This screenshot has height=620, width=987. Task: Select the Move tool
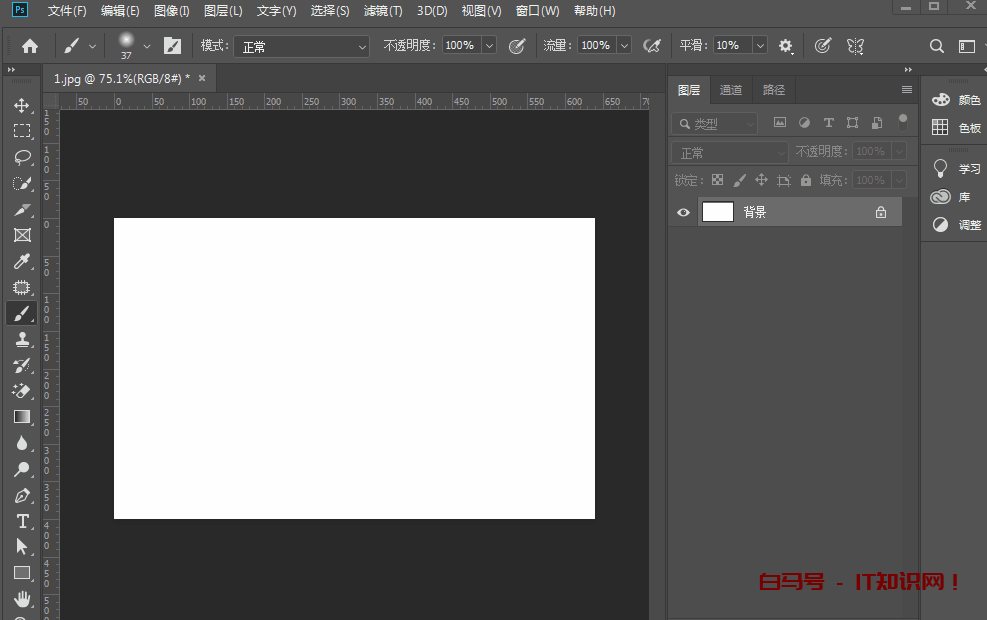pyautogui.click(x=21, y=105)
